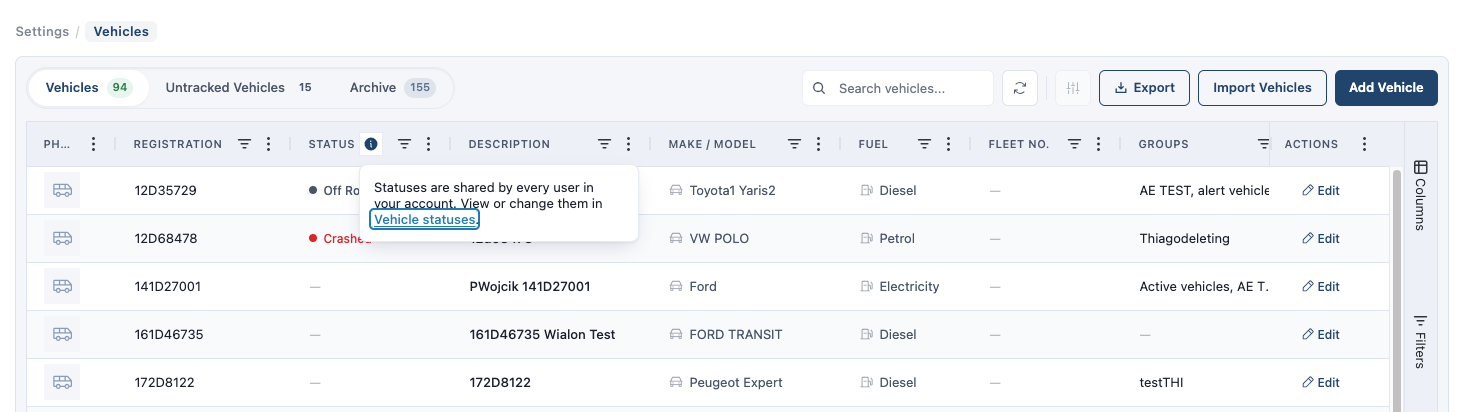Viewport: 1471px width, 412px height.
Task: Click Toyota1 Yaris2 make cell
Action: pos(722,190)
